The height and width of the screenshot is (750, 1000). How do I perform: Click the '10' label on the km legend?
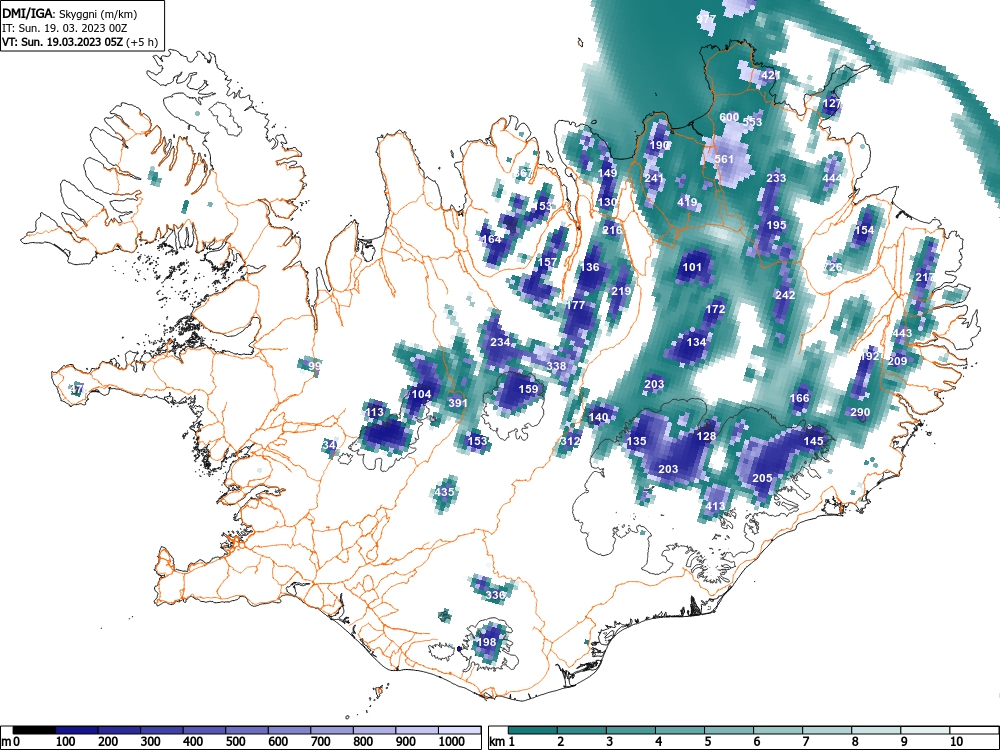tap(955, 742)
